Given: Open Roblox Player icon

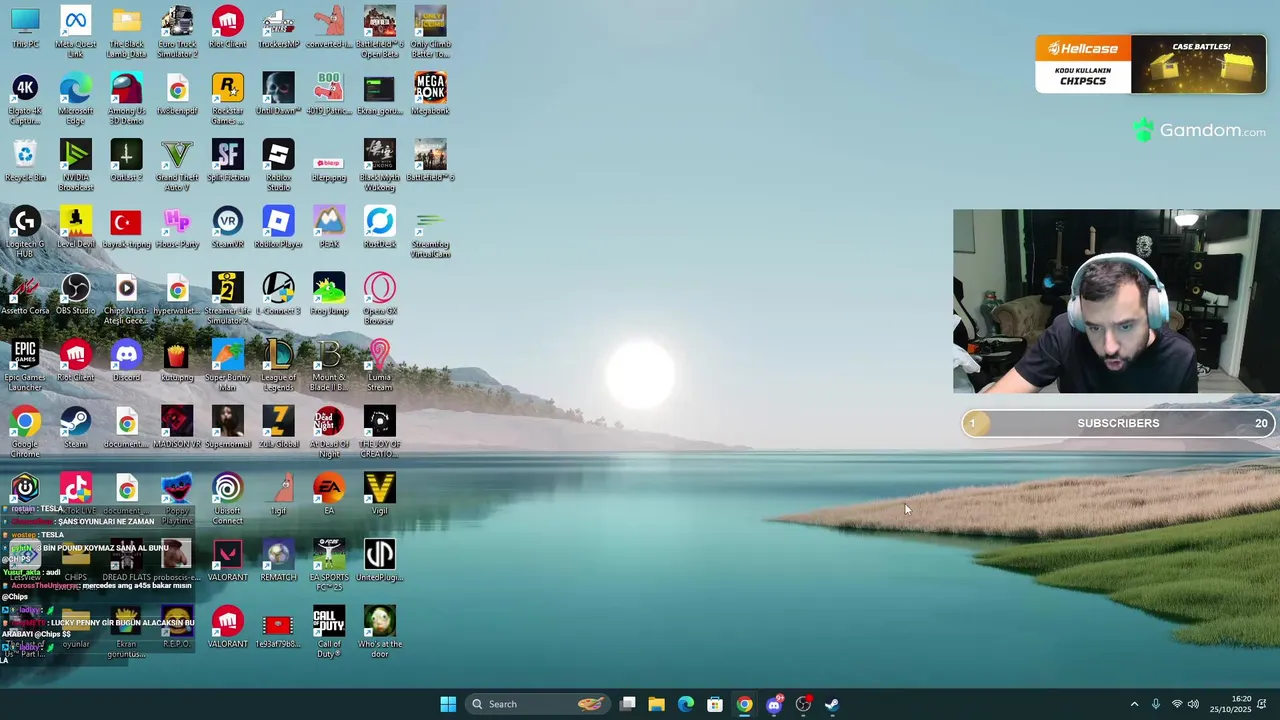Looking at the screenshot, I should (278, 228).
